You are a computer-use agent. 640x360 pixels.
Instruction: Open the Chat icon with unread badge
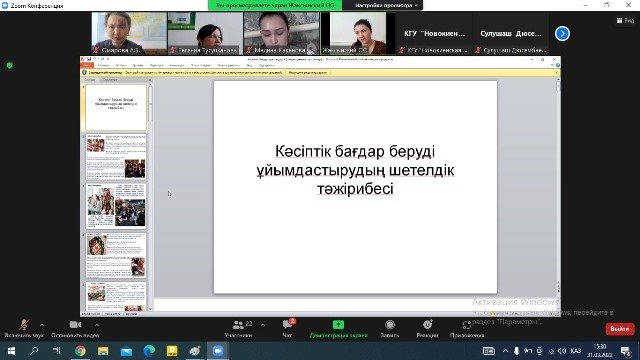click(x=288, y=324)
